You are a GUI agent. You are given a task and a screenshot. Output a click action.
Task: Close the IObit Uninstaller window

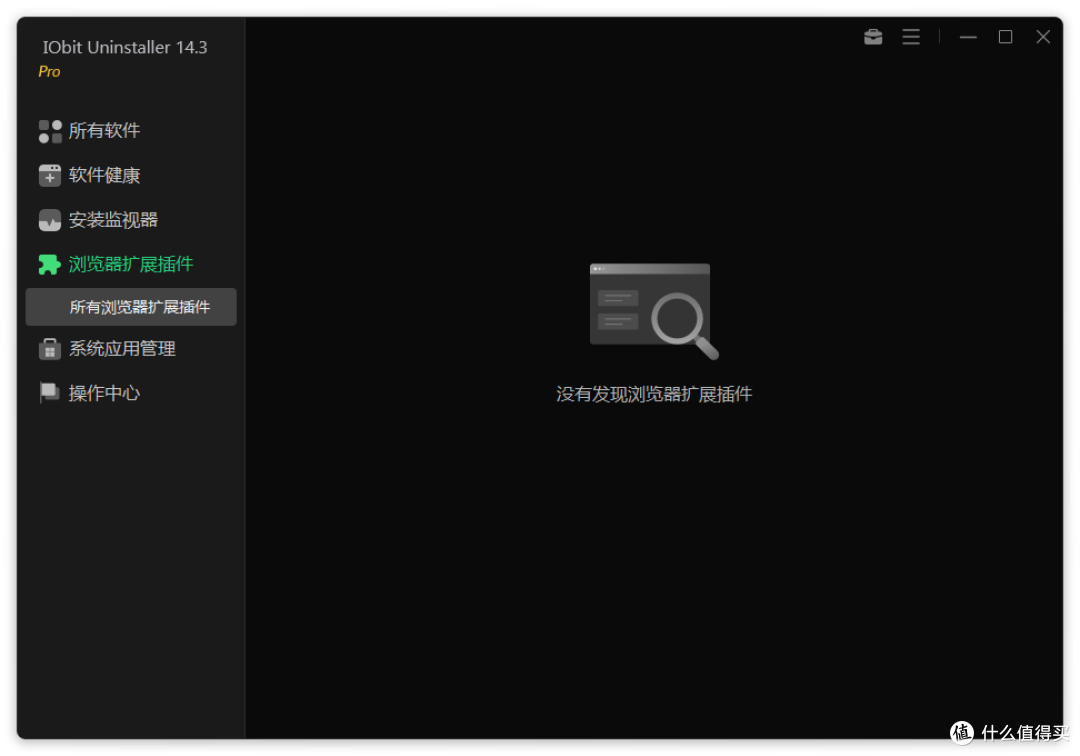(1043, 36)
